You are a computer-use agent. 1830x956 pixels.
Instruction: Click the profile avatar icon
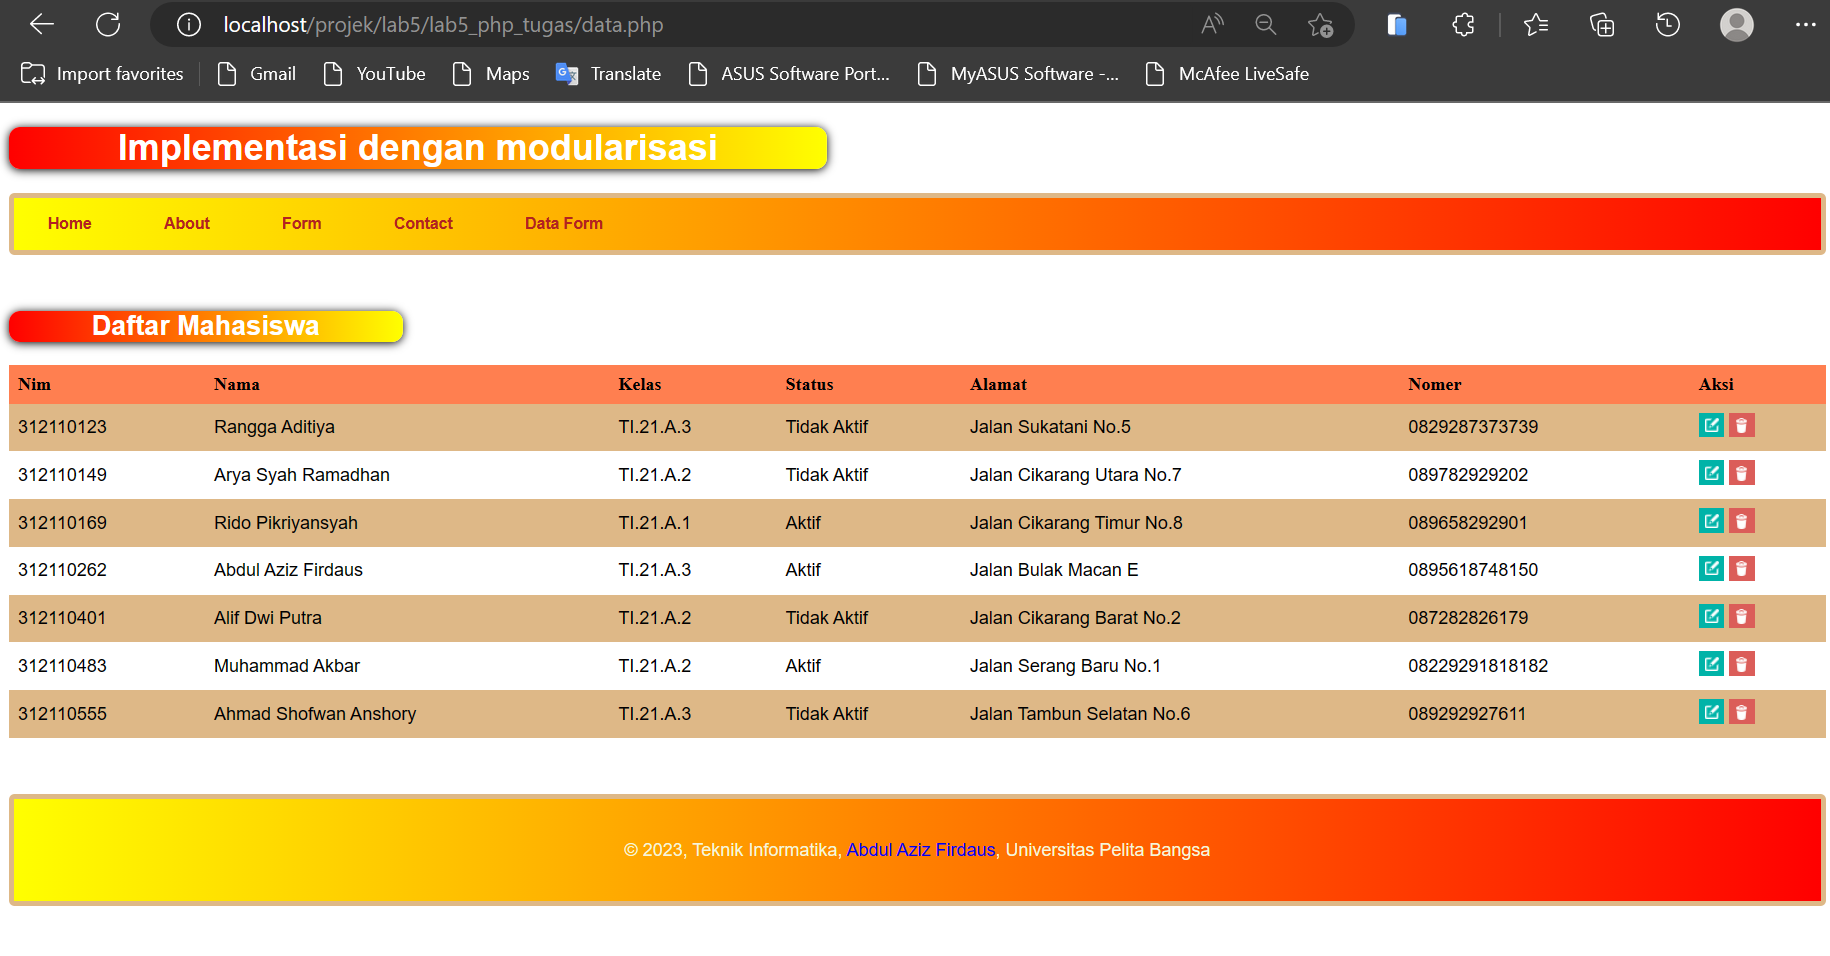1737,24
